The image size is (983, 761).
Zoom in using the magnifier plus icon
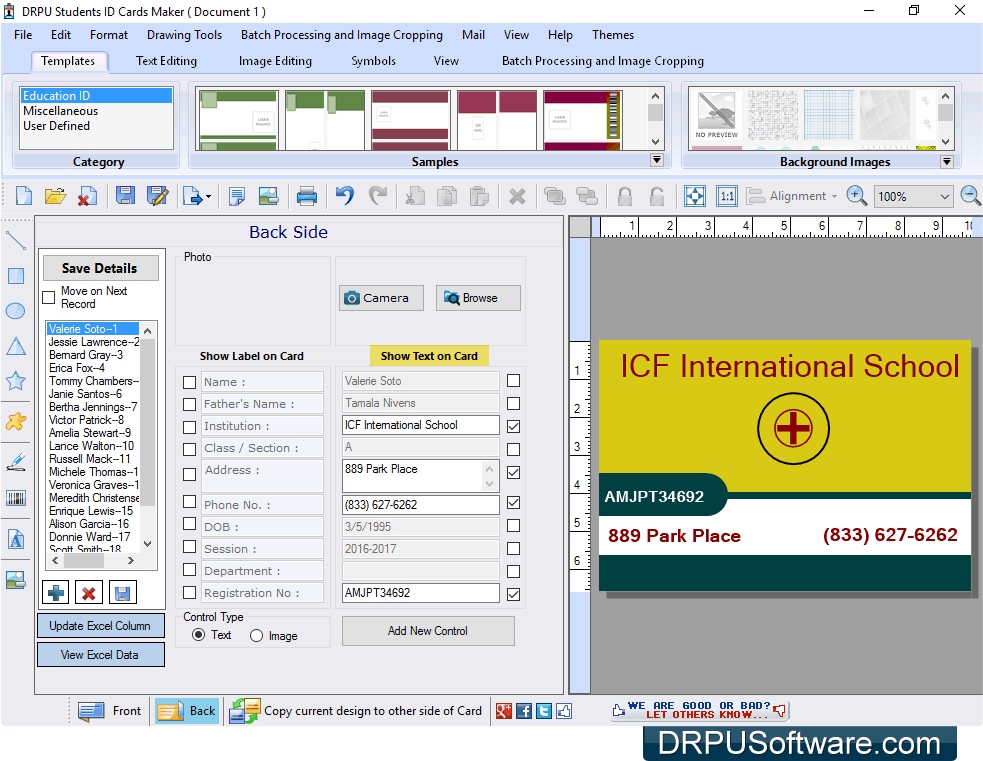coord(857,195)
